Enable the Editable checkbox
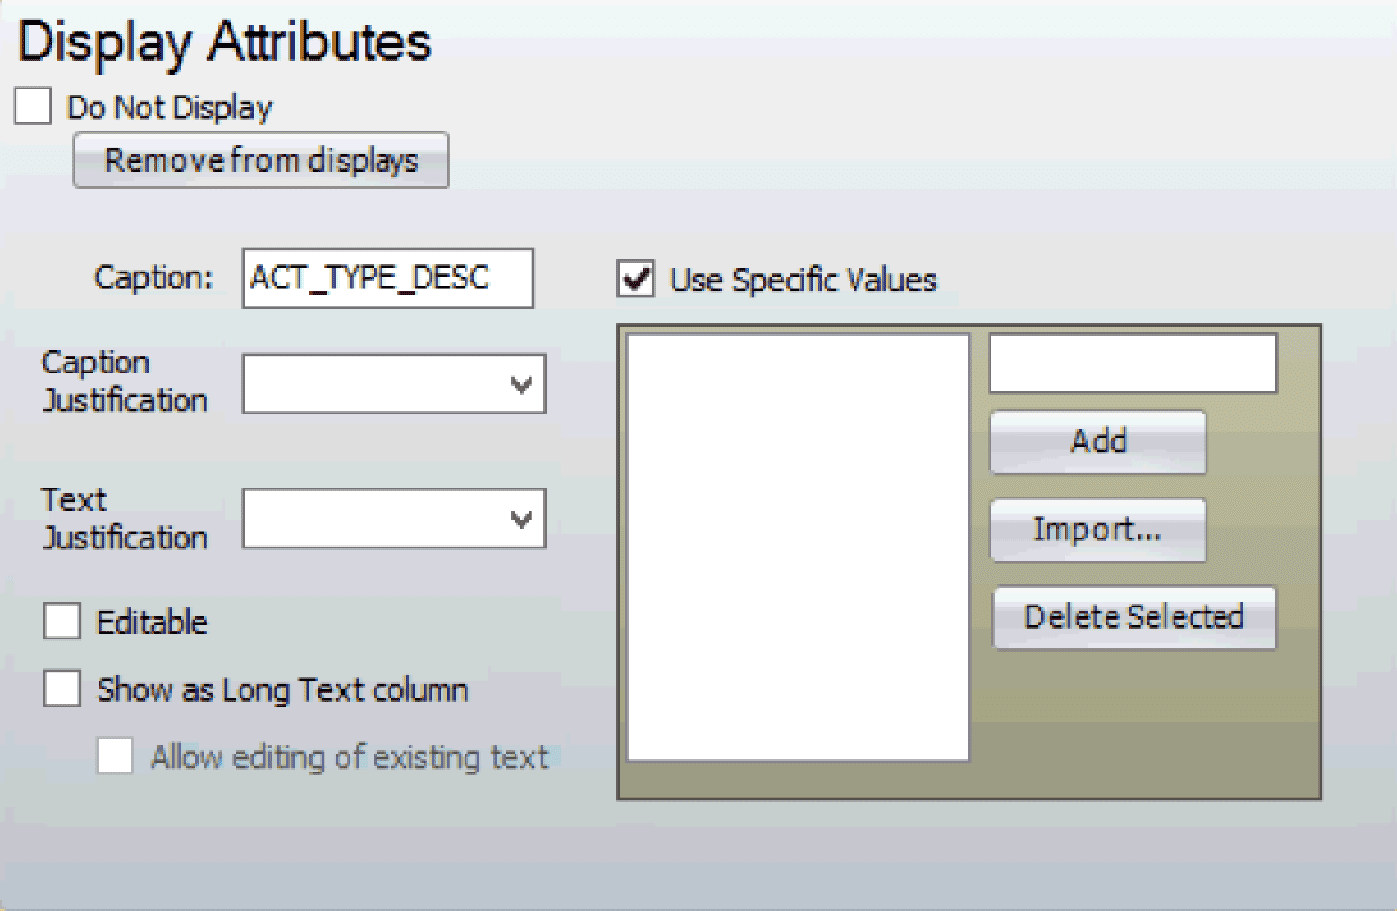The image size is (1397, 911). click(x=62, y=621)
